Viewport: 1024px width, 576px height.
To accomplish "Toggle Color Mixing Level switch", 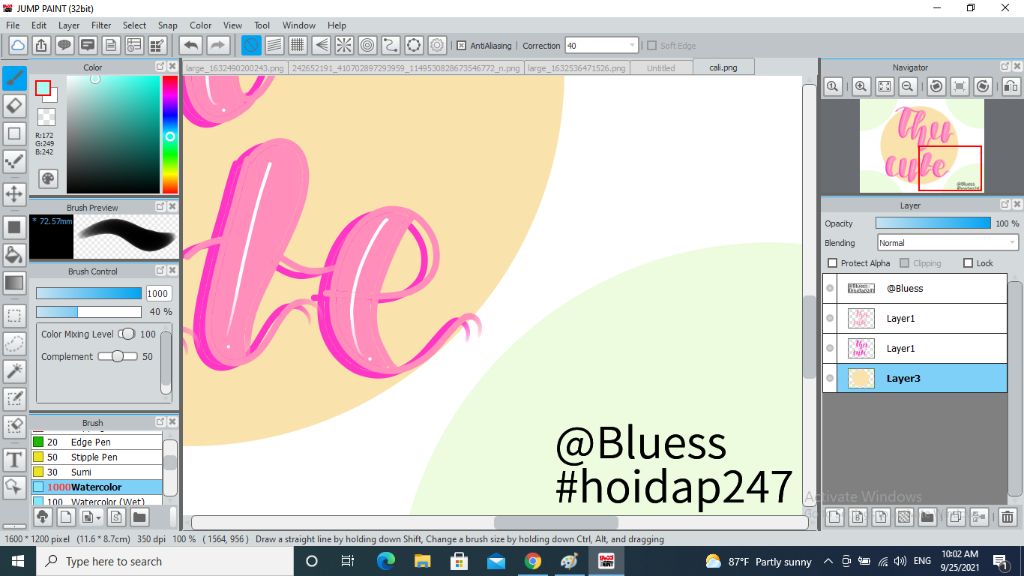I will pos(127,334).
